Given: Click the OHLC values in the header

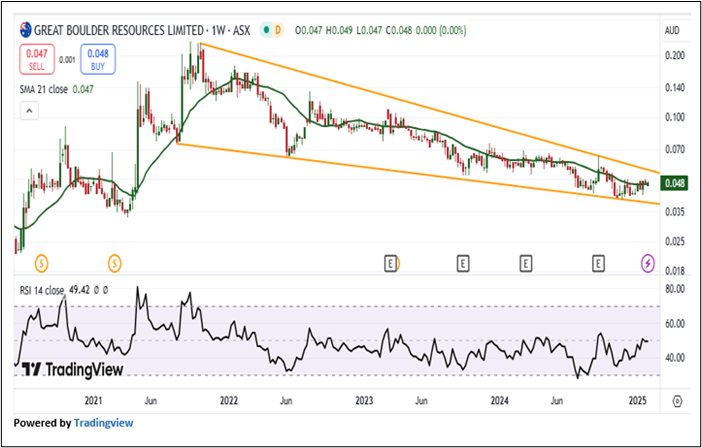Looking at the screenshot, I should (x=381, y=30).
